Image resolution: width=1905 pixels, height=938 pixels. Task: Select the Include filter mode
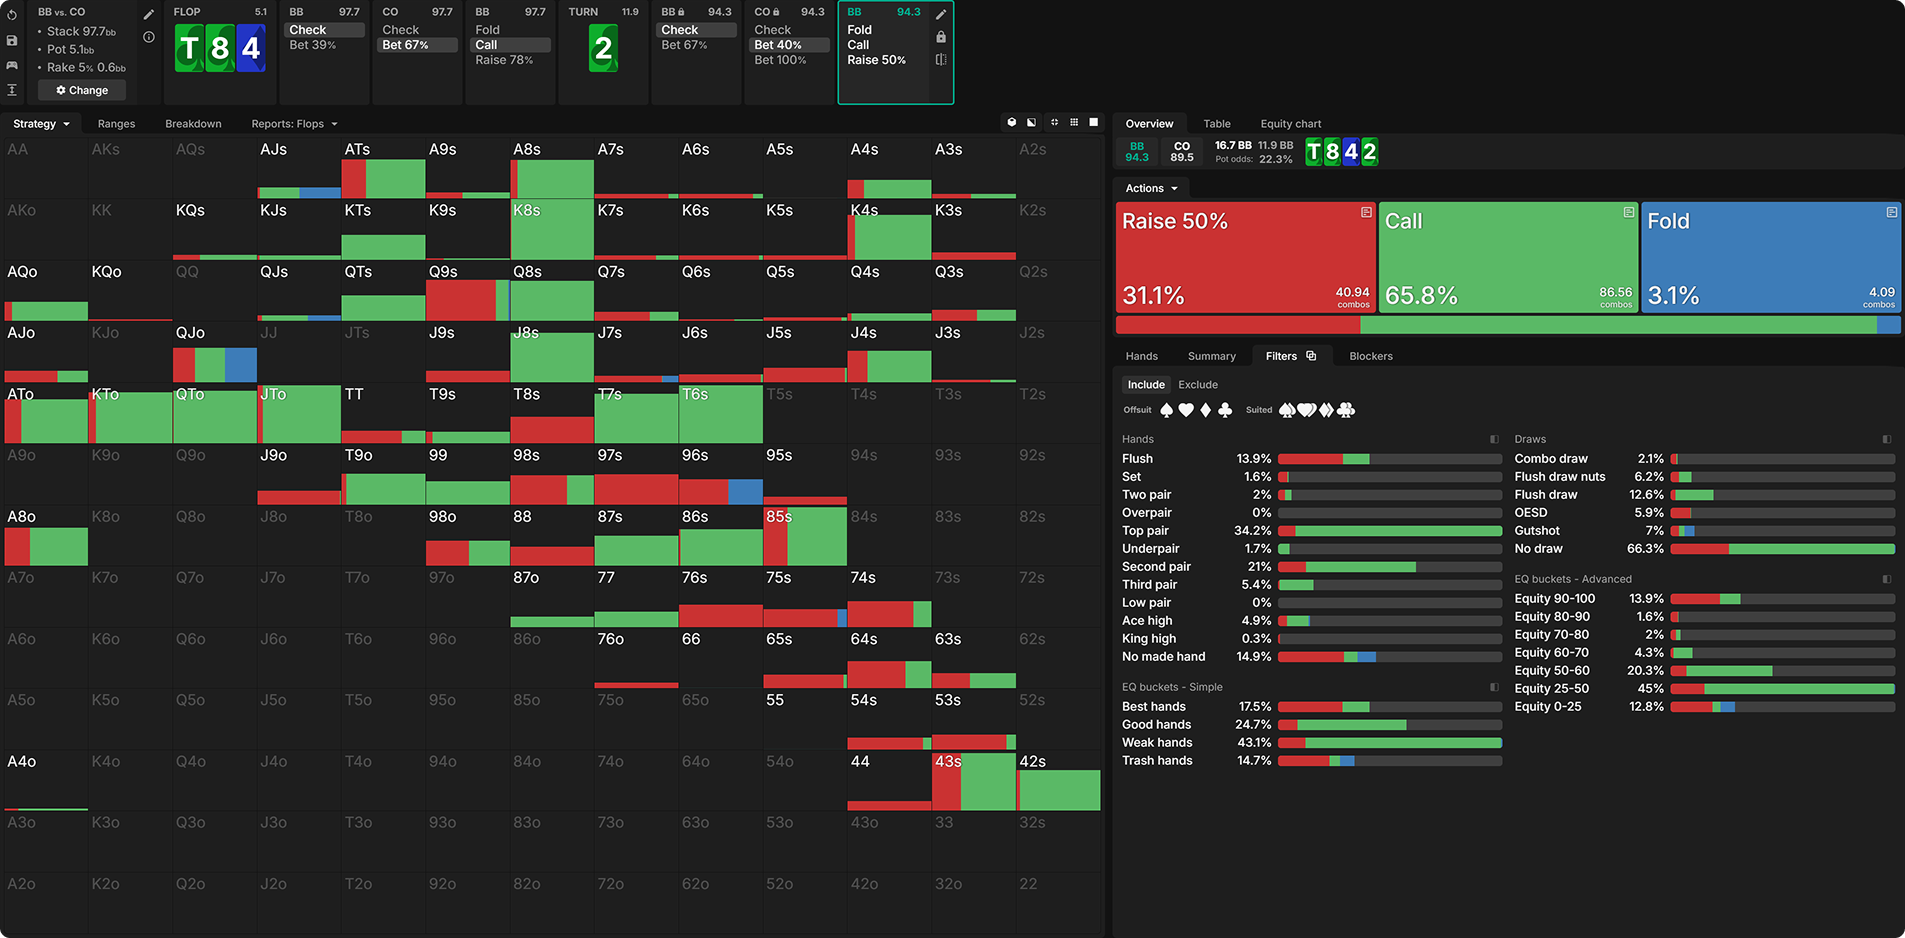click(x=1146, y=385)
